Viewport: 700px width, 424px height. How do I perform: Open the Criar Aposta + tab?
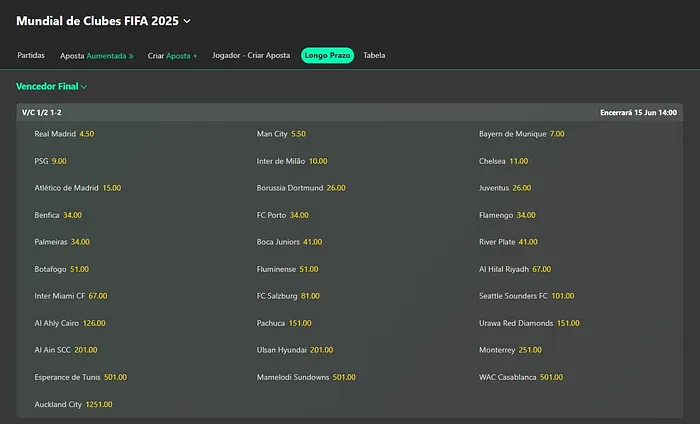[172, 56]
